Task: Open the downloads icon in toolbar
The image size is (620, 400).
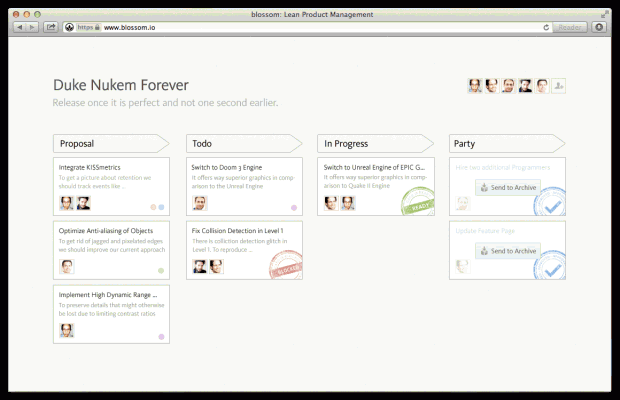Action: [599, 27]
